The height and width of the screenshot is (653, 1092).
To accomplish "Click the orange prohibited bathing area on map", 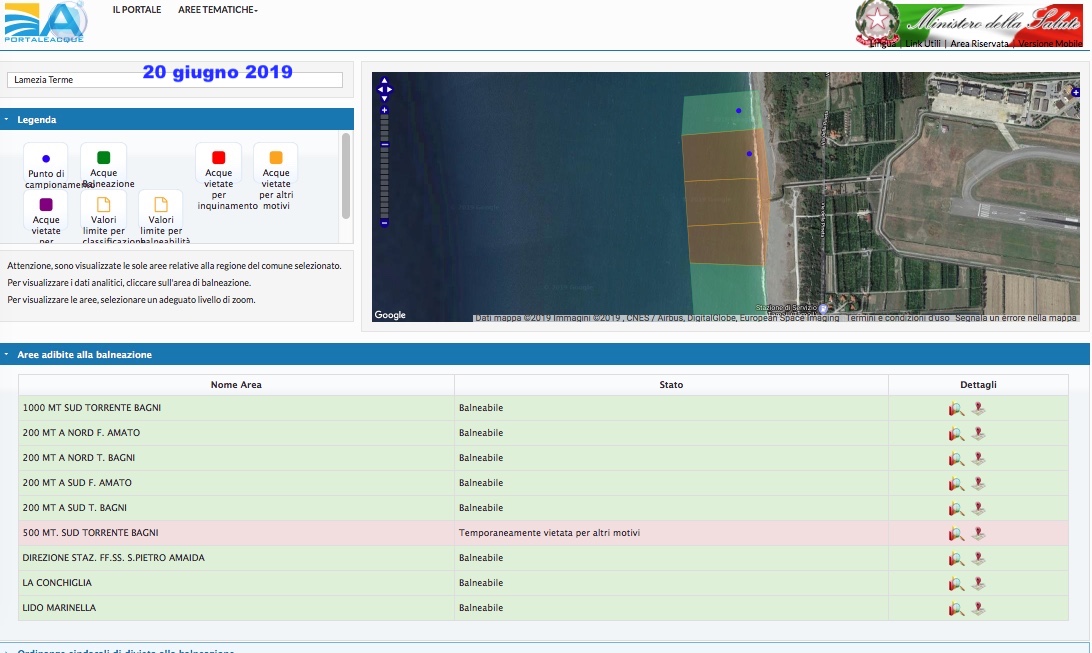I will coord(724,198).
